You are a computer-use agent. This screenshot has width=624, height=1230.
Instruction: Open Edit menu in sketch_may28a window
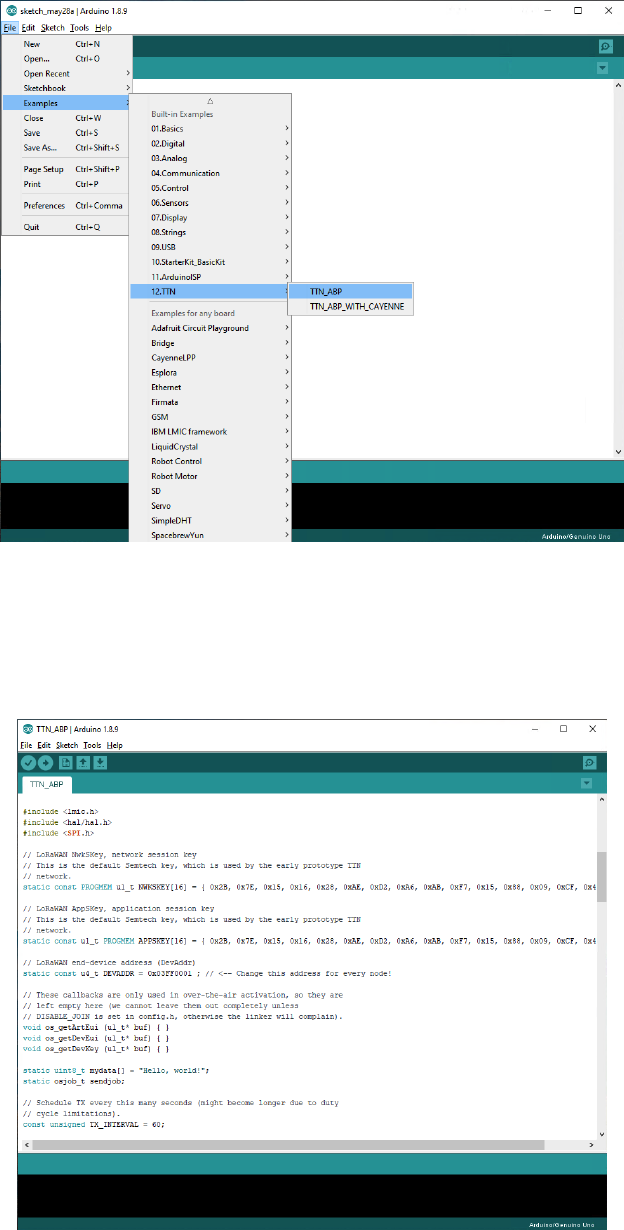28,27
